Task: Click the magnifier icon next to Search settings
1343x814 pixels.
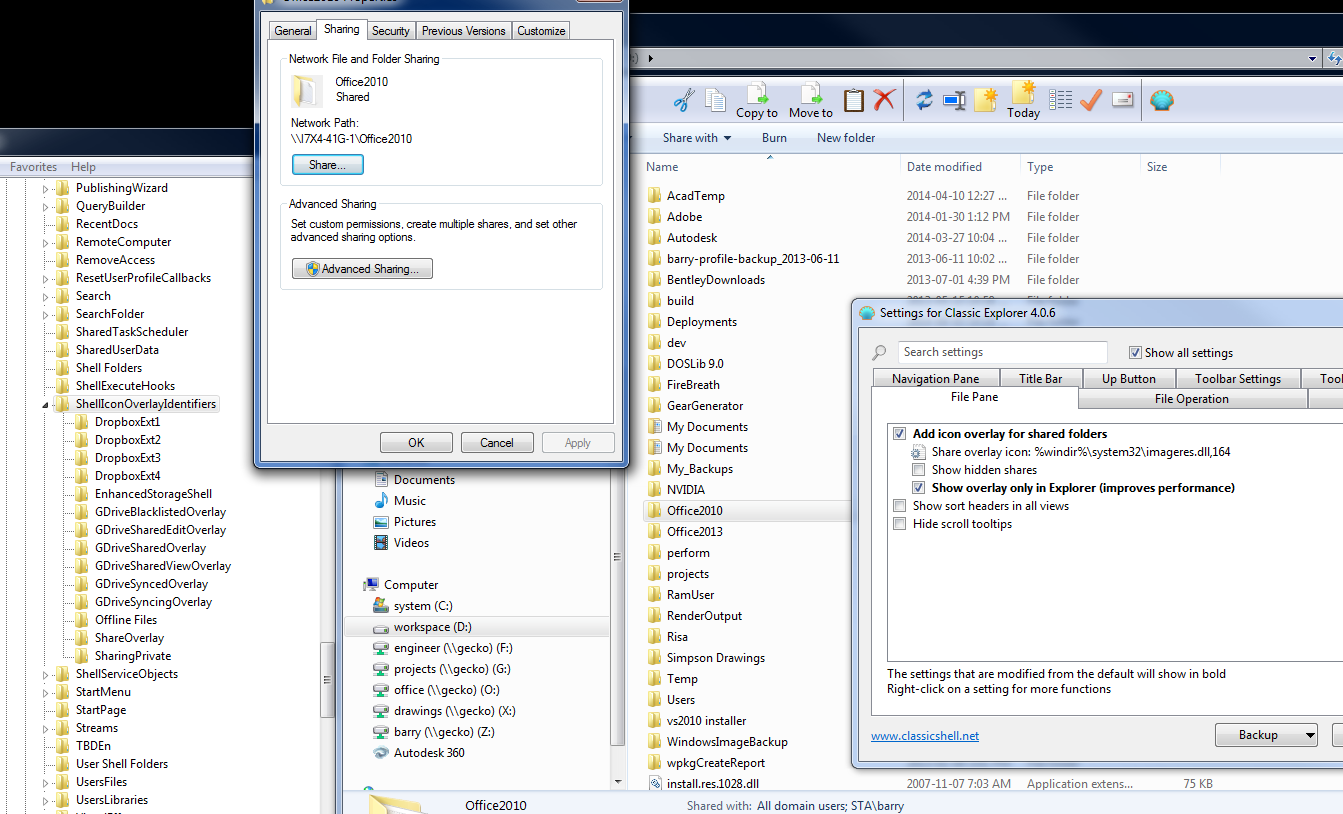Action: 880,352
